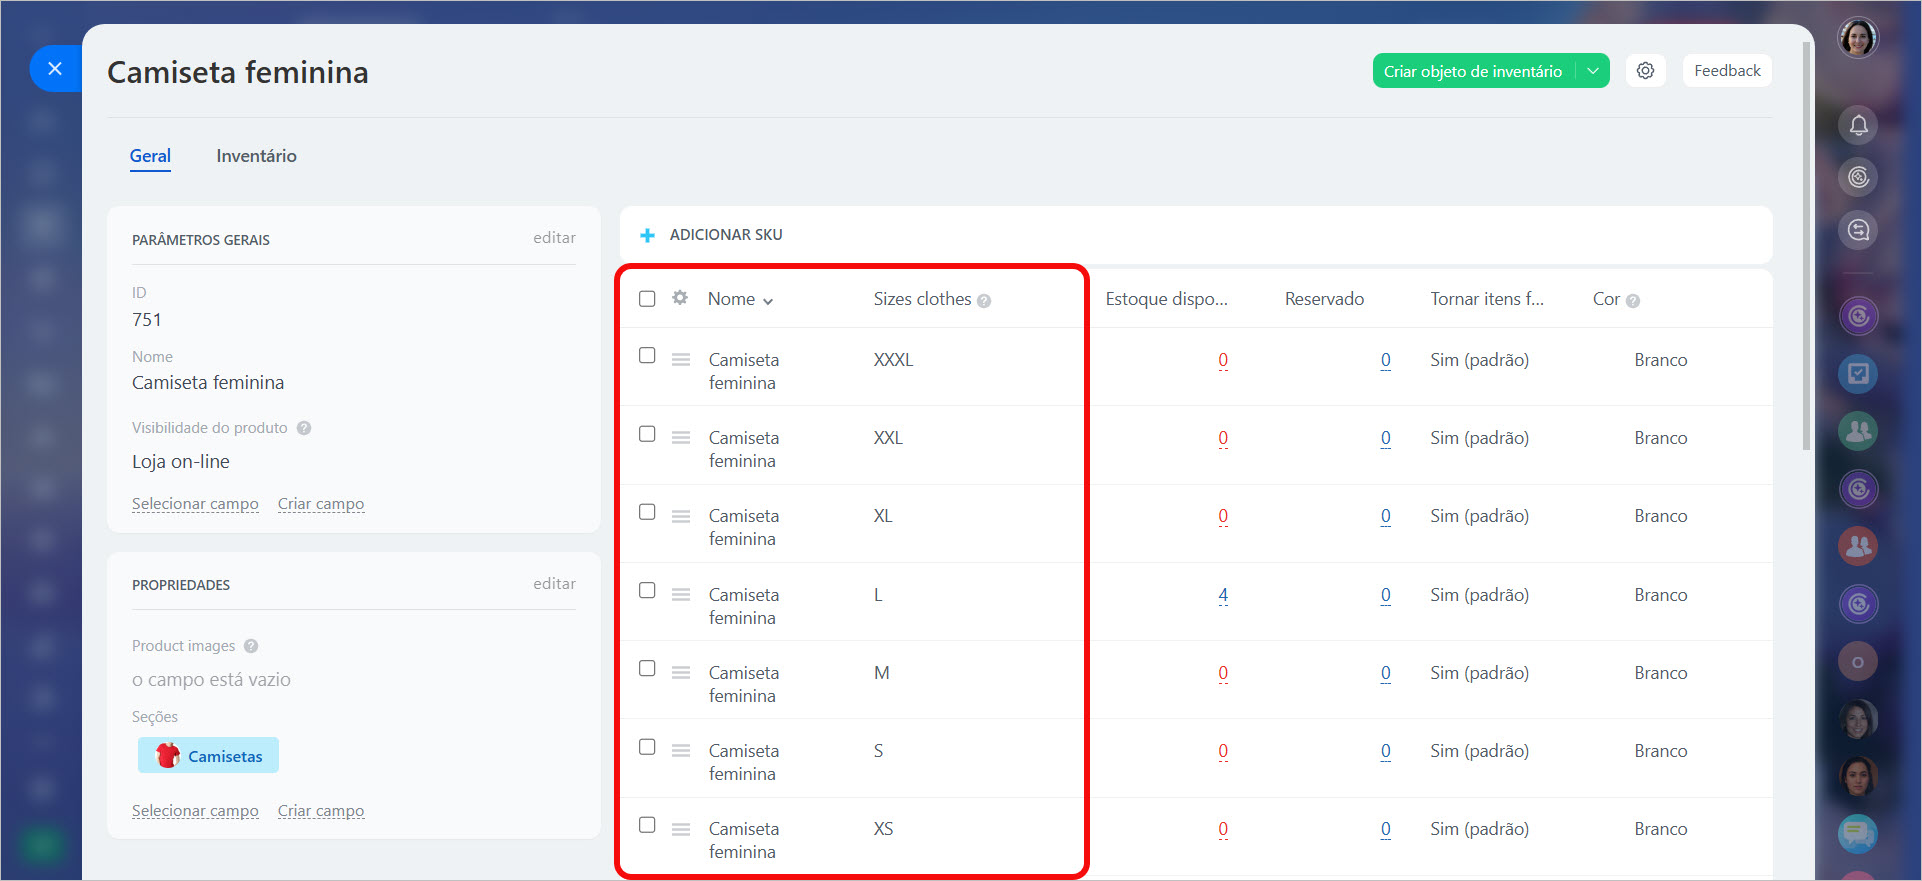Check the XXL row checkbox
Image resolution: width=1922 pixels, height=881 pixels.
click(x=647, y=433)
